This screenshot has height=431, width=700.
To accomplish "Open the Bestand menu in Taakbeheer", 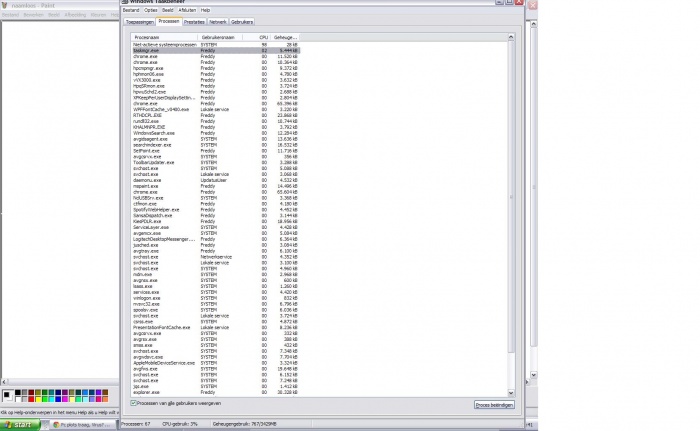I will pos(131,10).
